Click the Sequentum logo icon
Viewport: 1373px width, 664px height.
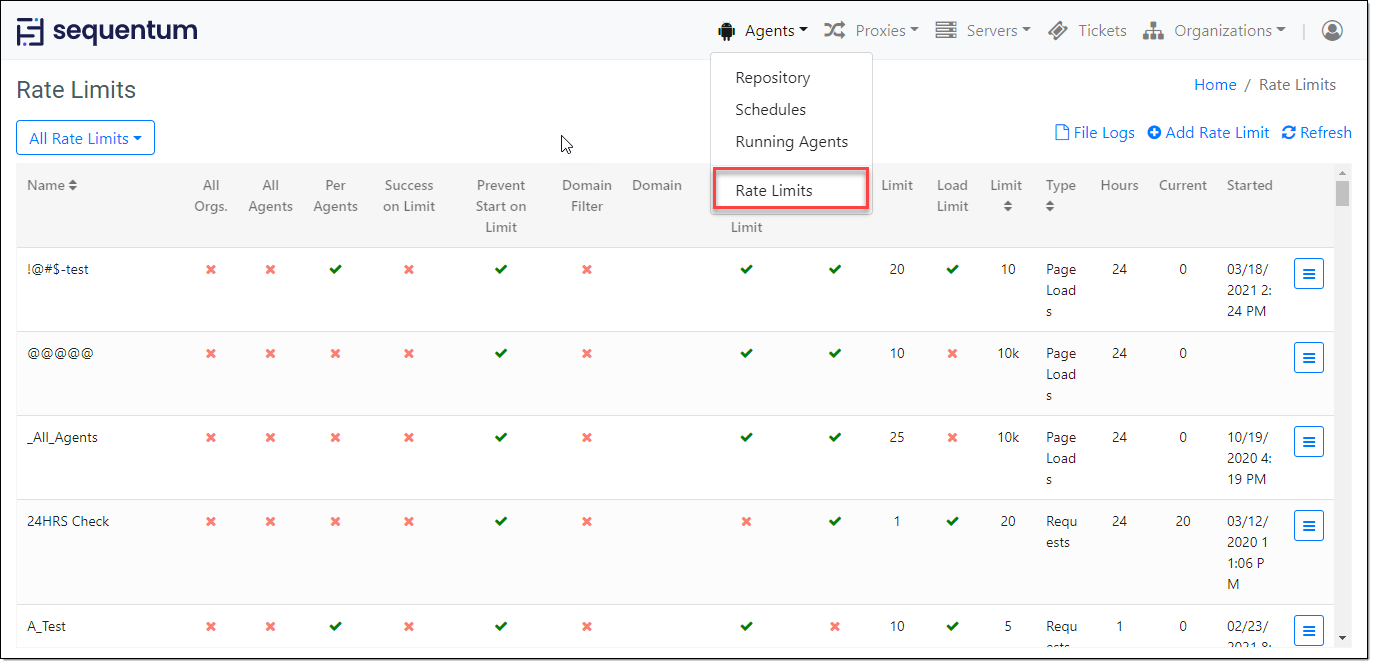(31, 31)
